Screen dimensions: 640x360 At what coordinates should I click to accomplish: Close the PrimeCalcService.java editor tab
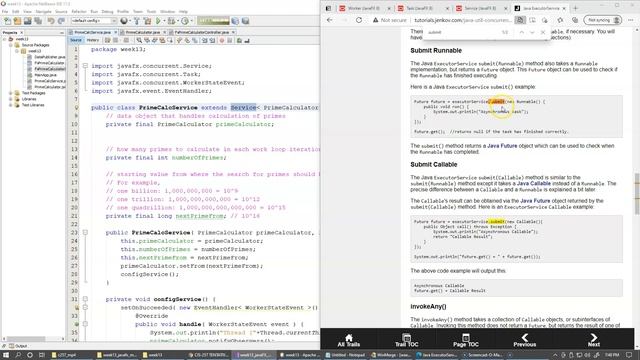click(116, 32)
